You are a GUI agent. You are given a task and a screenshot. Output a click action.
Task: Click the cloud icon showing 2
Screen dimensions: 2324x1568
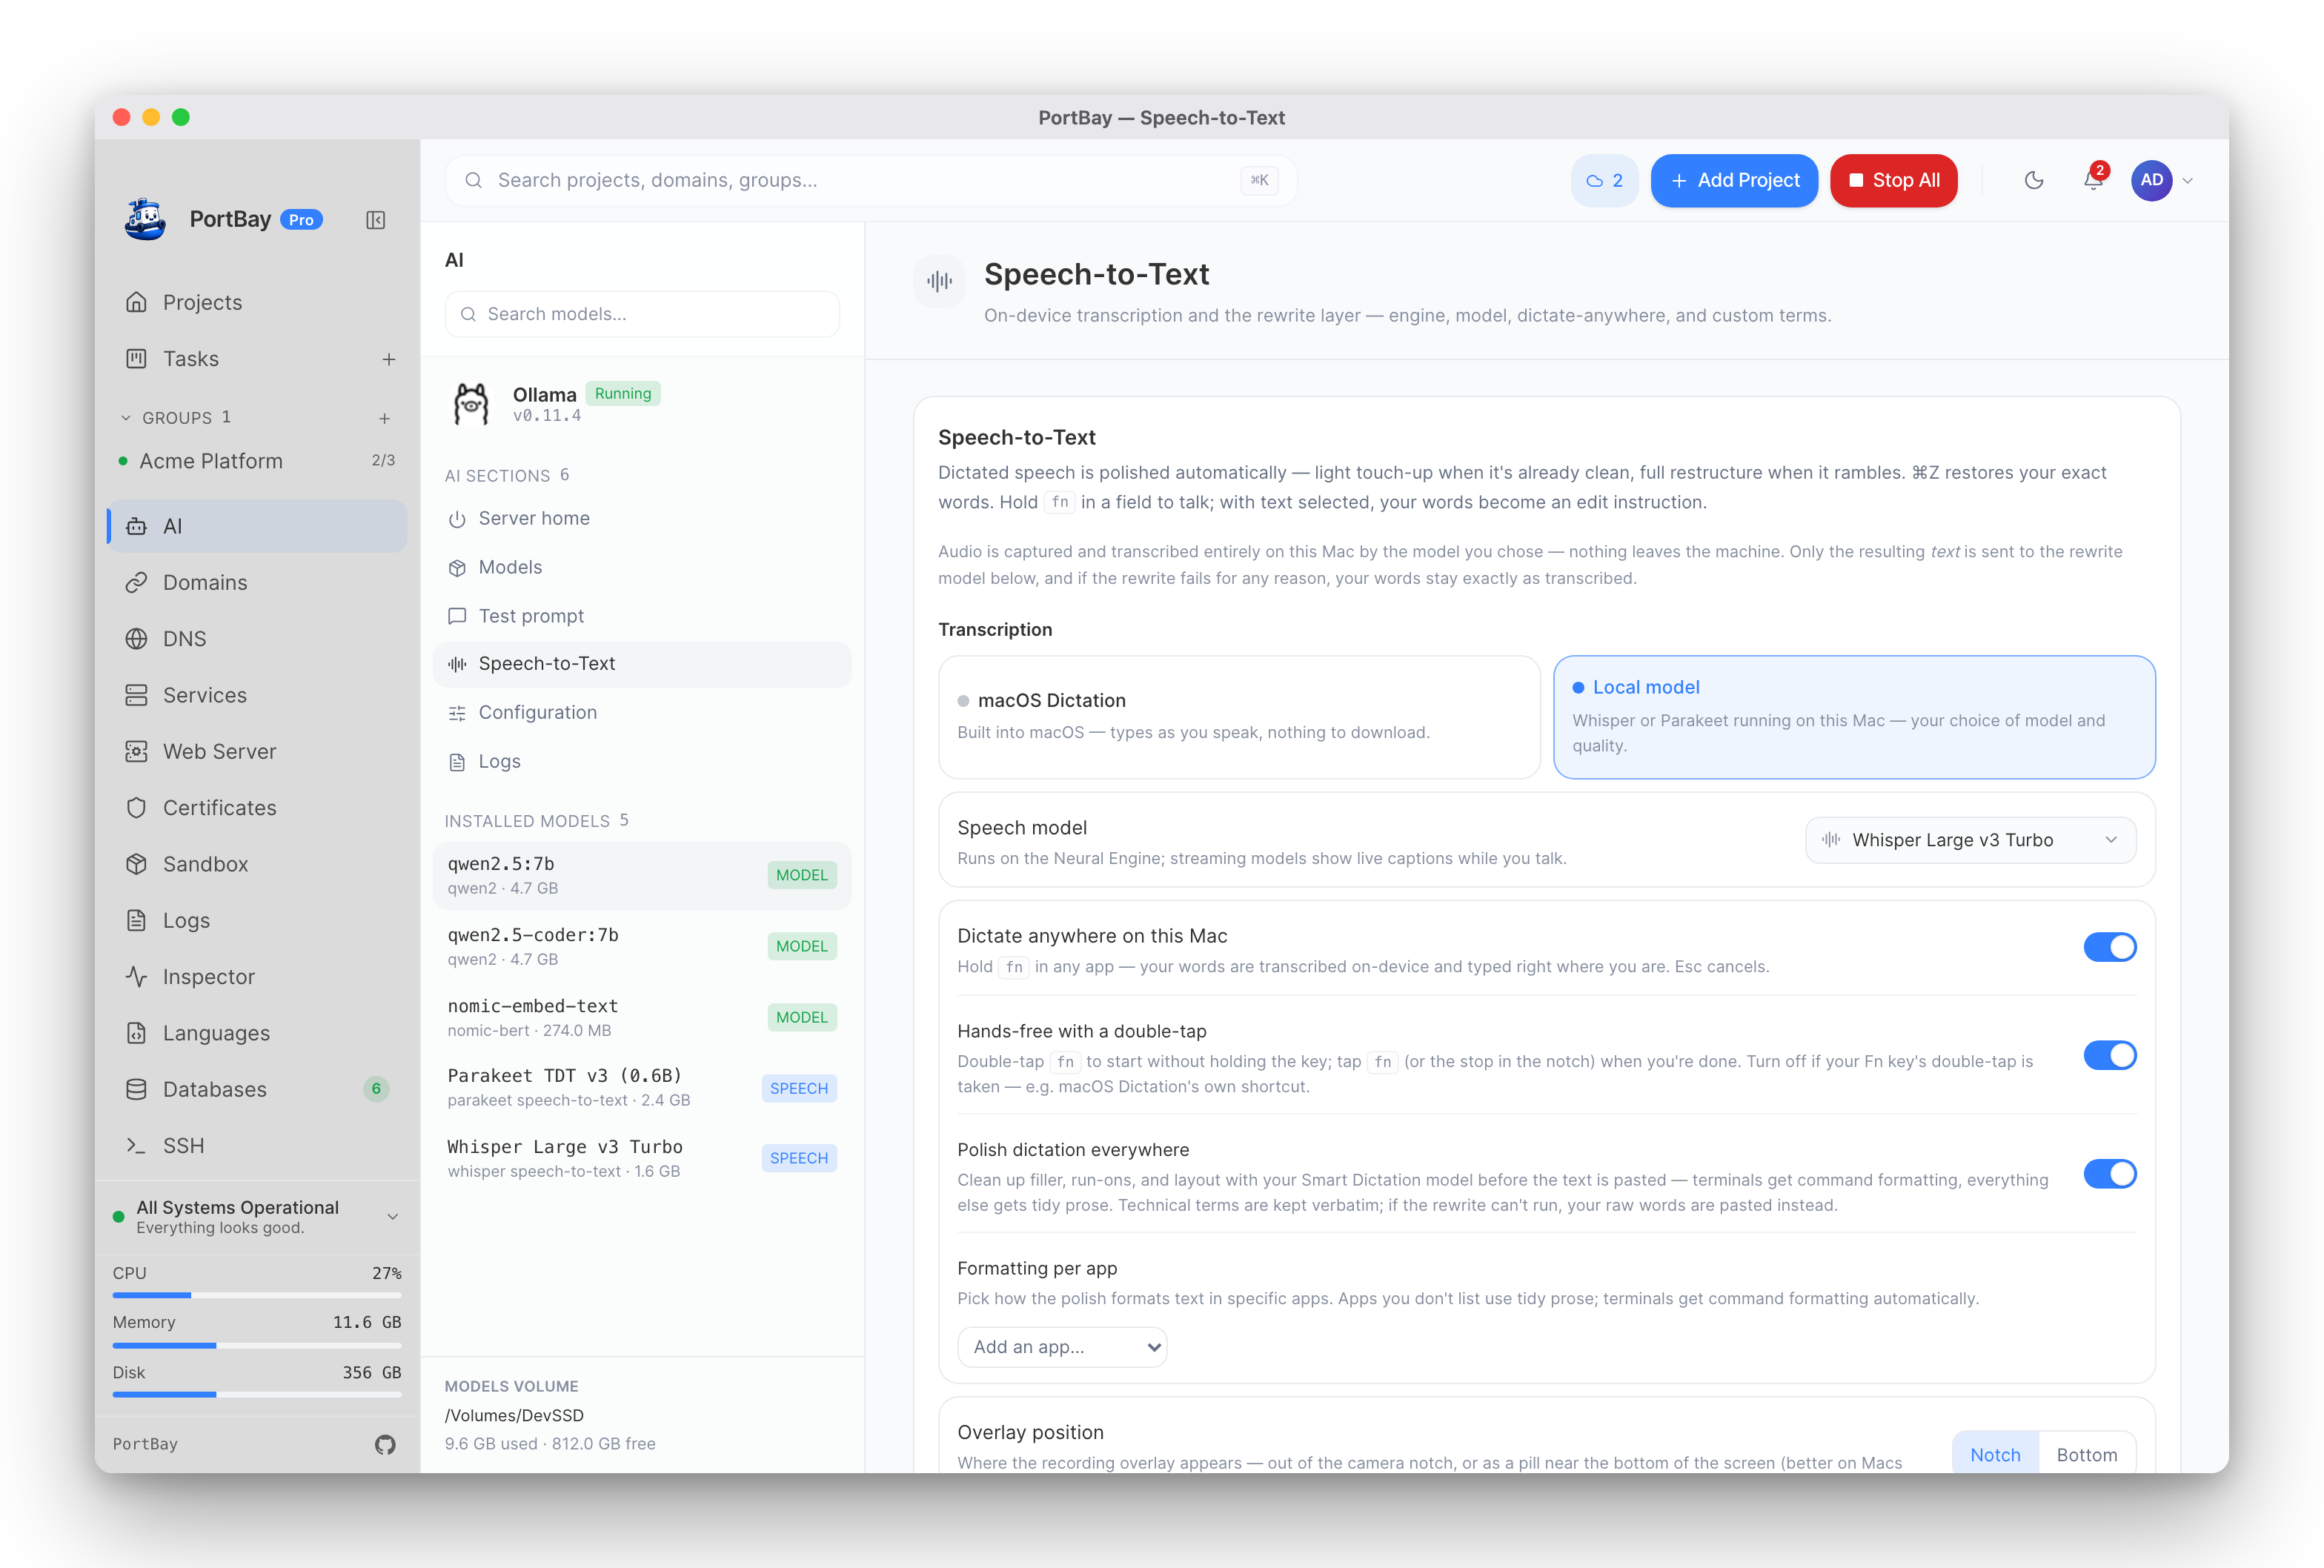click(x=1605, y=181)
